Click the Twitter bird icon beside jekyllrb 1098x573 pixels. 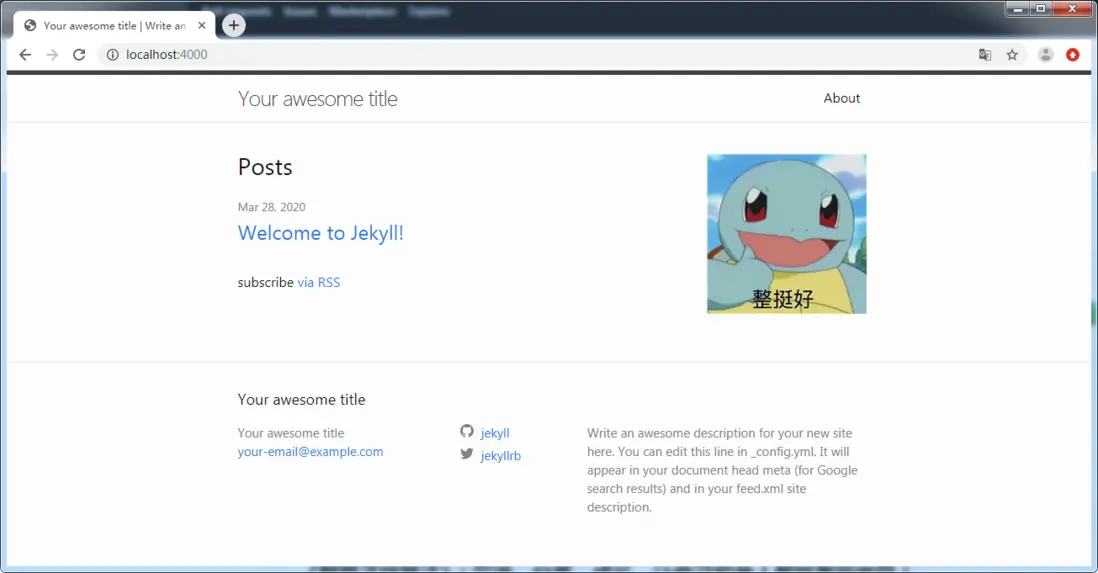pos(466,454)
